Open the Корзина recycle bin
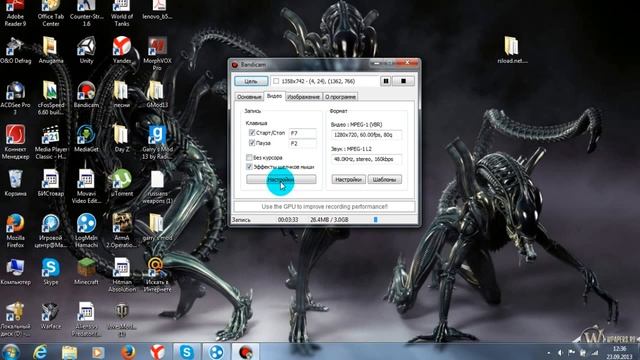 coord(15,183)
